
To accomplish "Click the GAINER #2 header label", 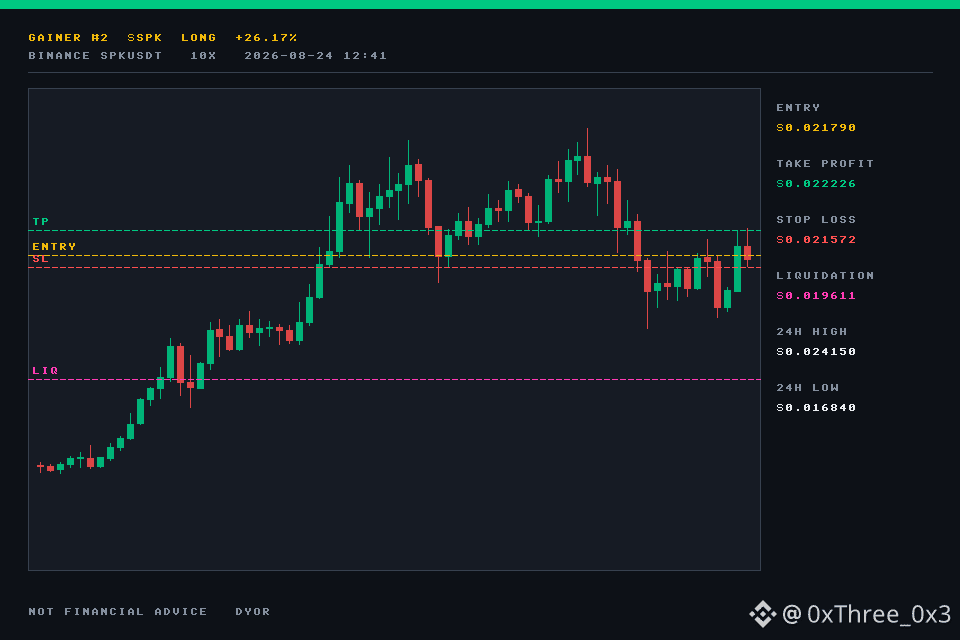I will click(68, 37).
